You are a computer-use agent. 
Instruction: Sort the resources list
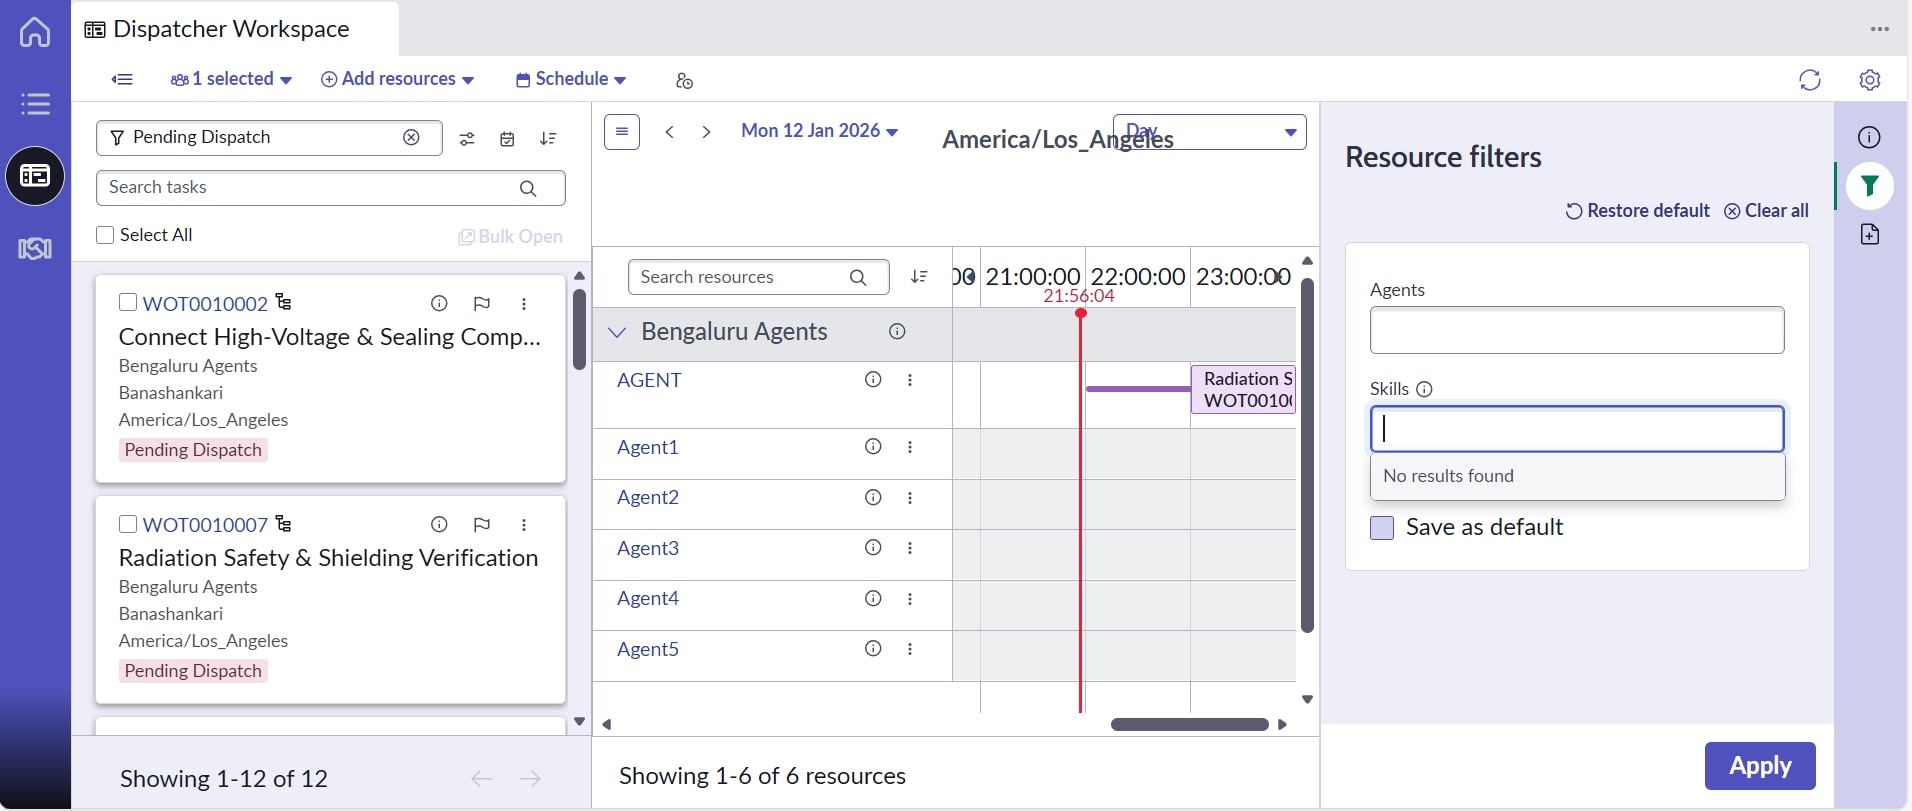tap(919, 277)
